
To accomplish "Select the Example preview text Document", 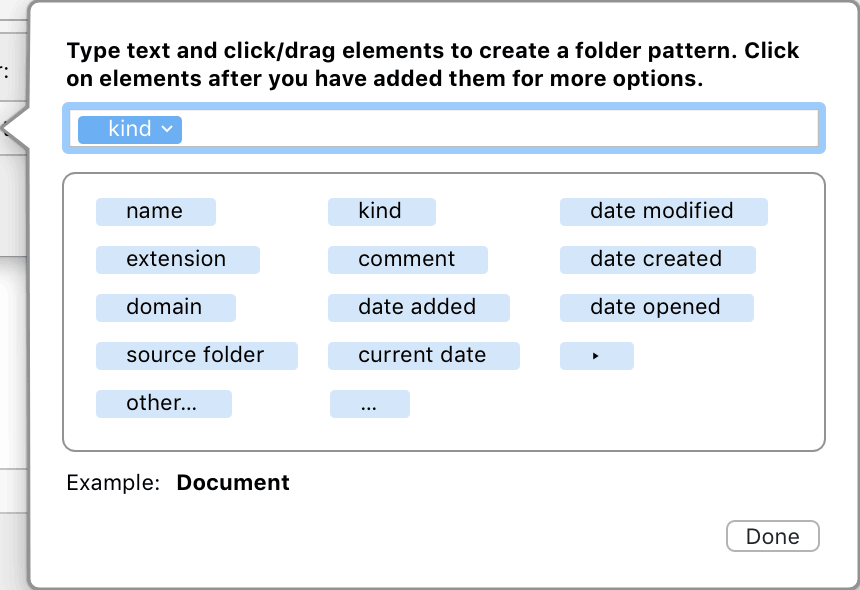I will click(x=233, y=483).
